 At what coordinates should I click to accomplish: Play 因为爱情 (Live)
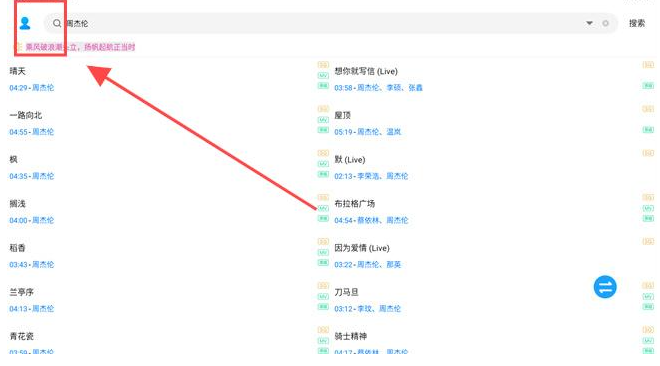click(362, 248)
